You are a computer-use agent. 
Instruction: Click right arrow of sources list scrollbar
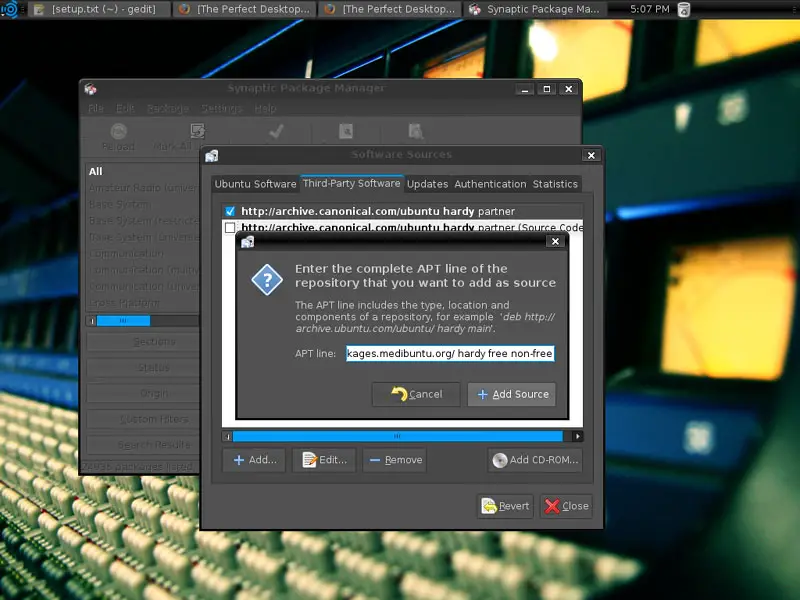[577, 436]
